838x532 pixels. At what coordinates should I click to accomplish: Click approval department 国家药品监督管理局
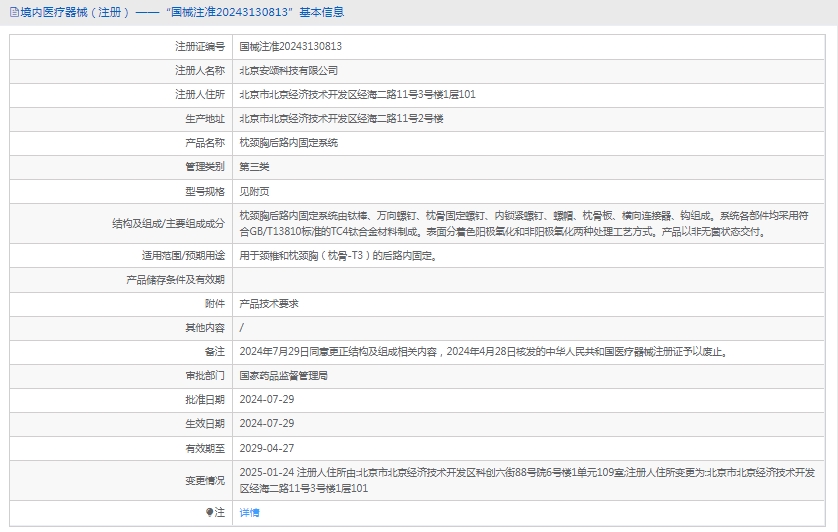pyautogui.click(x=283, y=376)
